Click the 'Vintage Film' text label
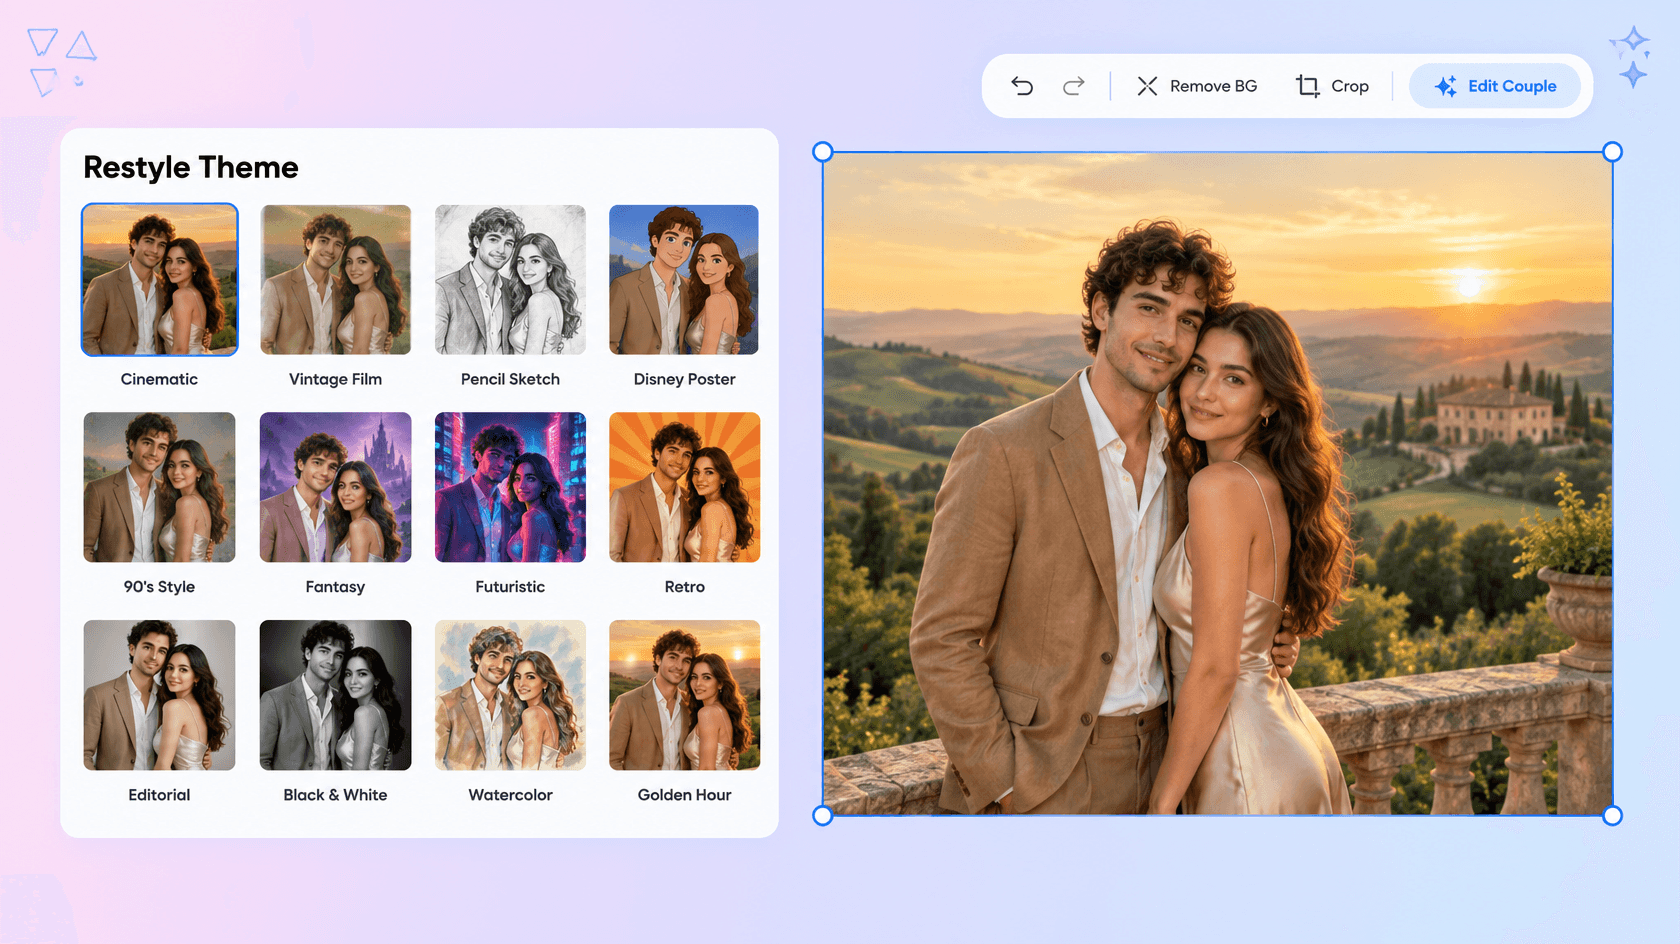Screen dimensions: 1680x944 click(335, 379)
